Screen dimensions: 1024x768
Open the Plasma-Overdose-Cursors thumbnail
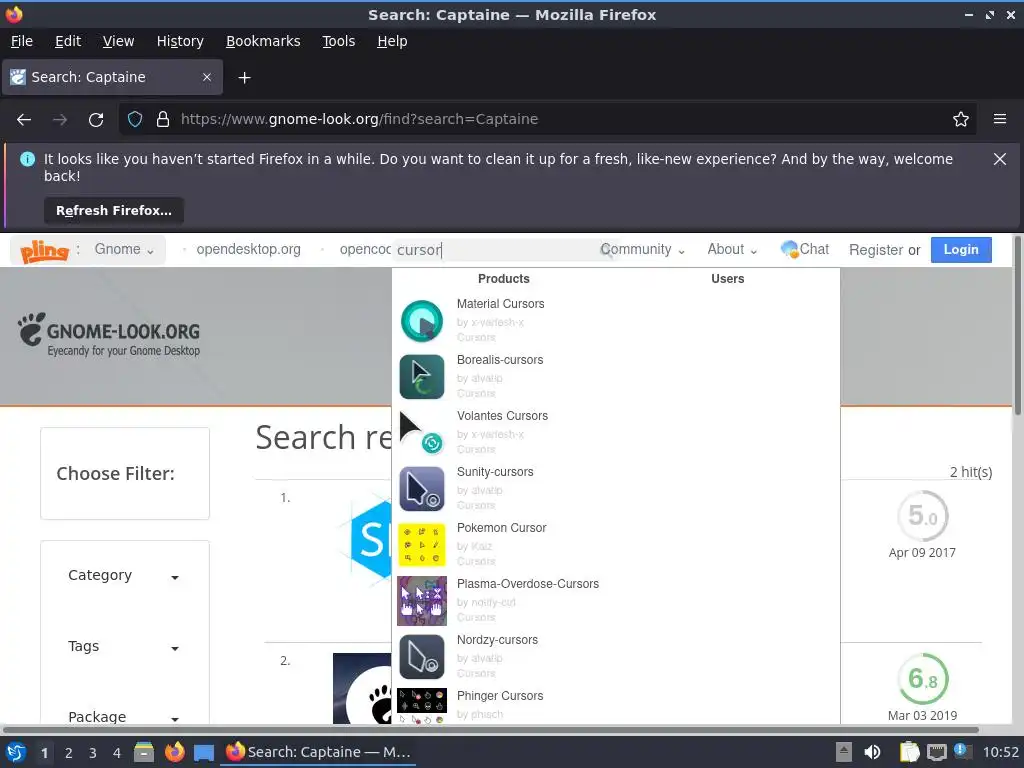422,601
